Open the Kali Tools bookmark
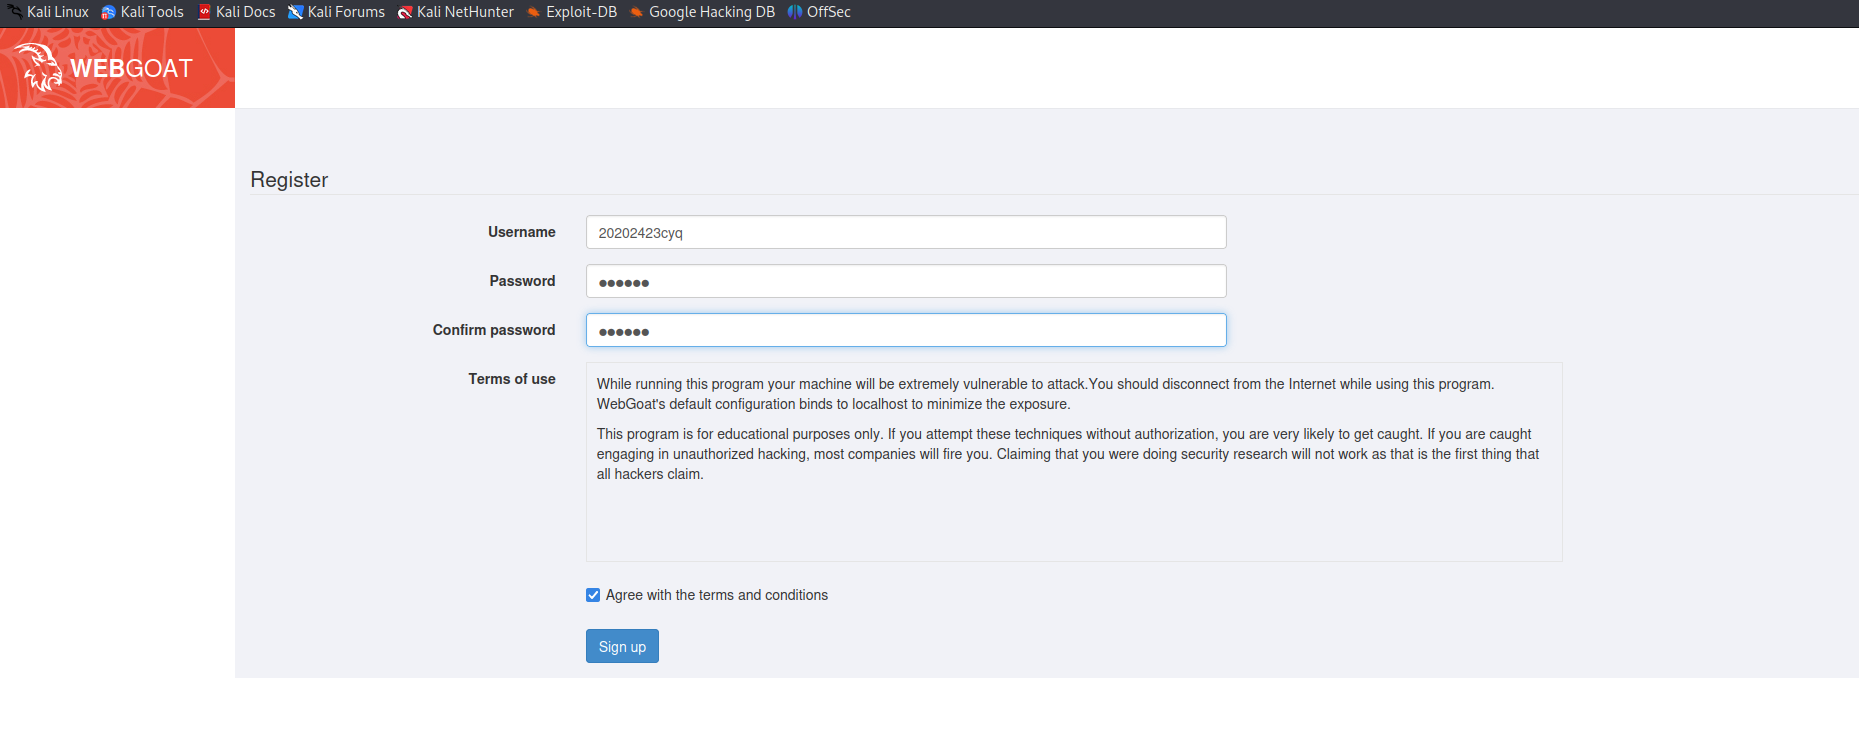The height and width of the screenshot is (729, 1859). [x=143, y=12]
